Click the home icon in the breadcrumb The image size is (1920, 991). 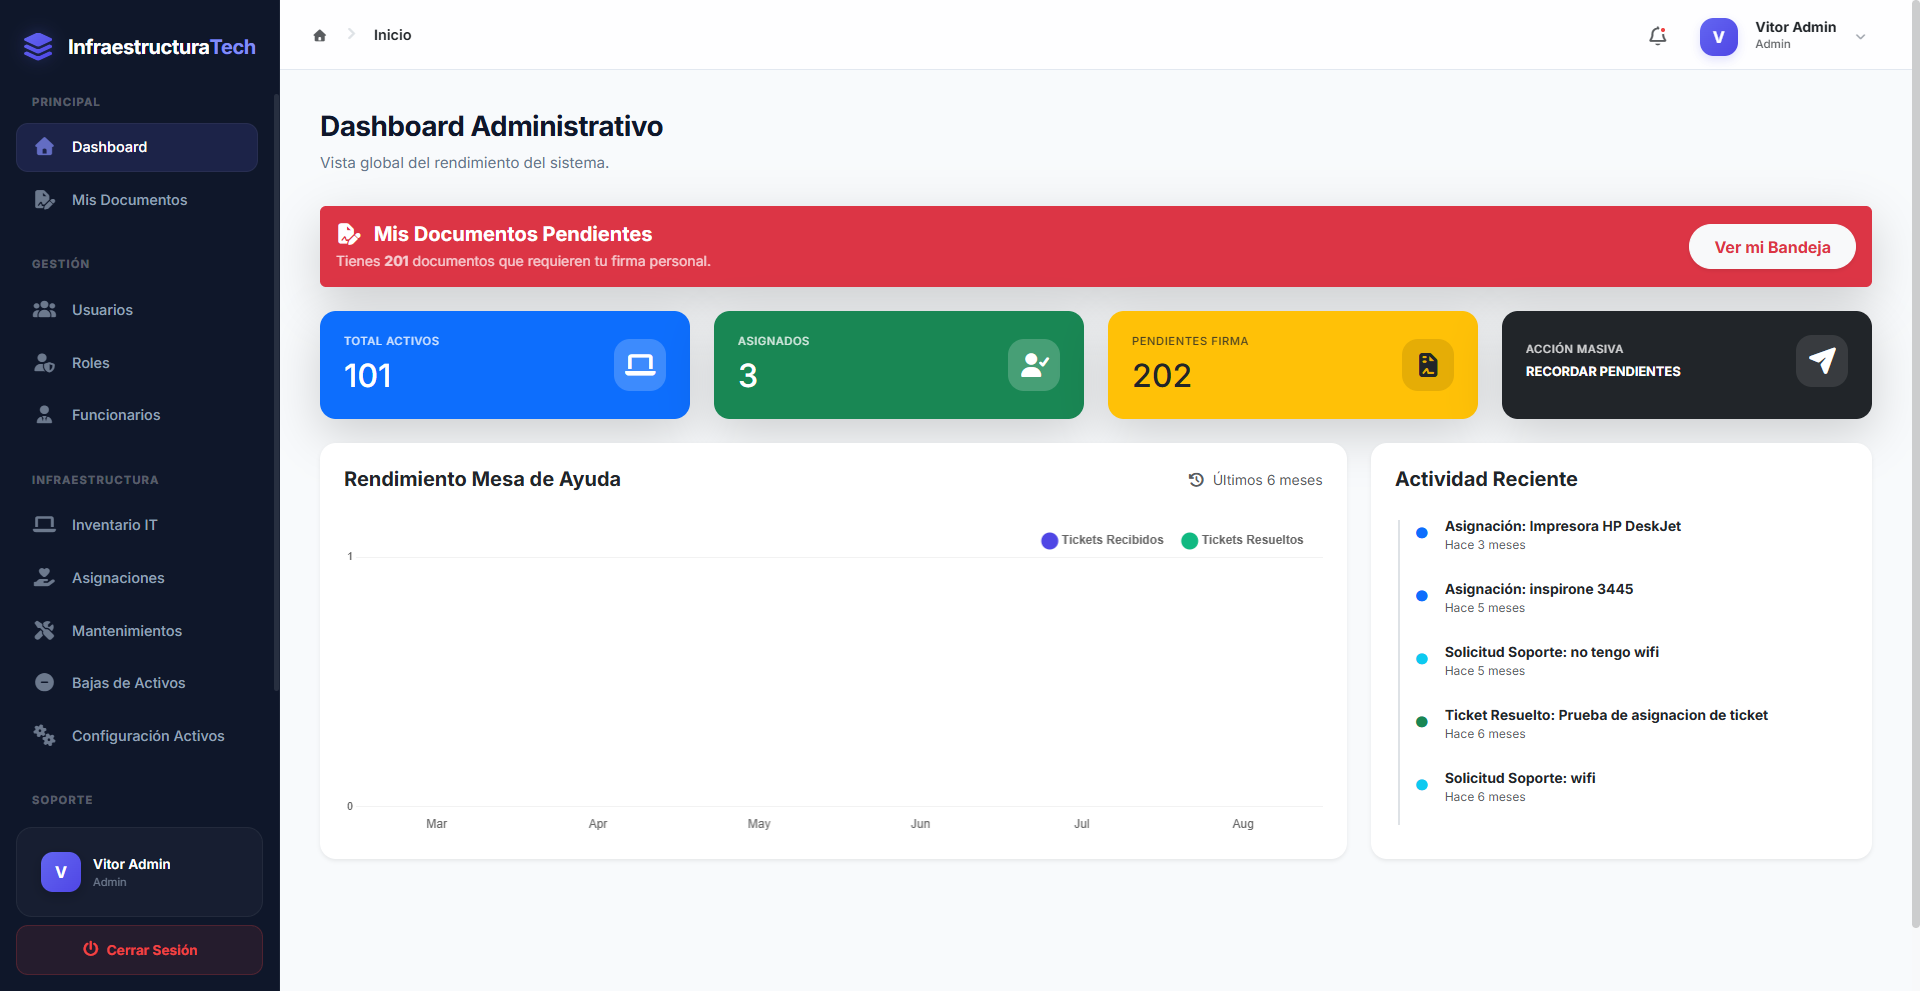coord(320,35)
